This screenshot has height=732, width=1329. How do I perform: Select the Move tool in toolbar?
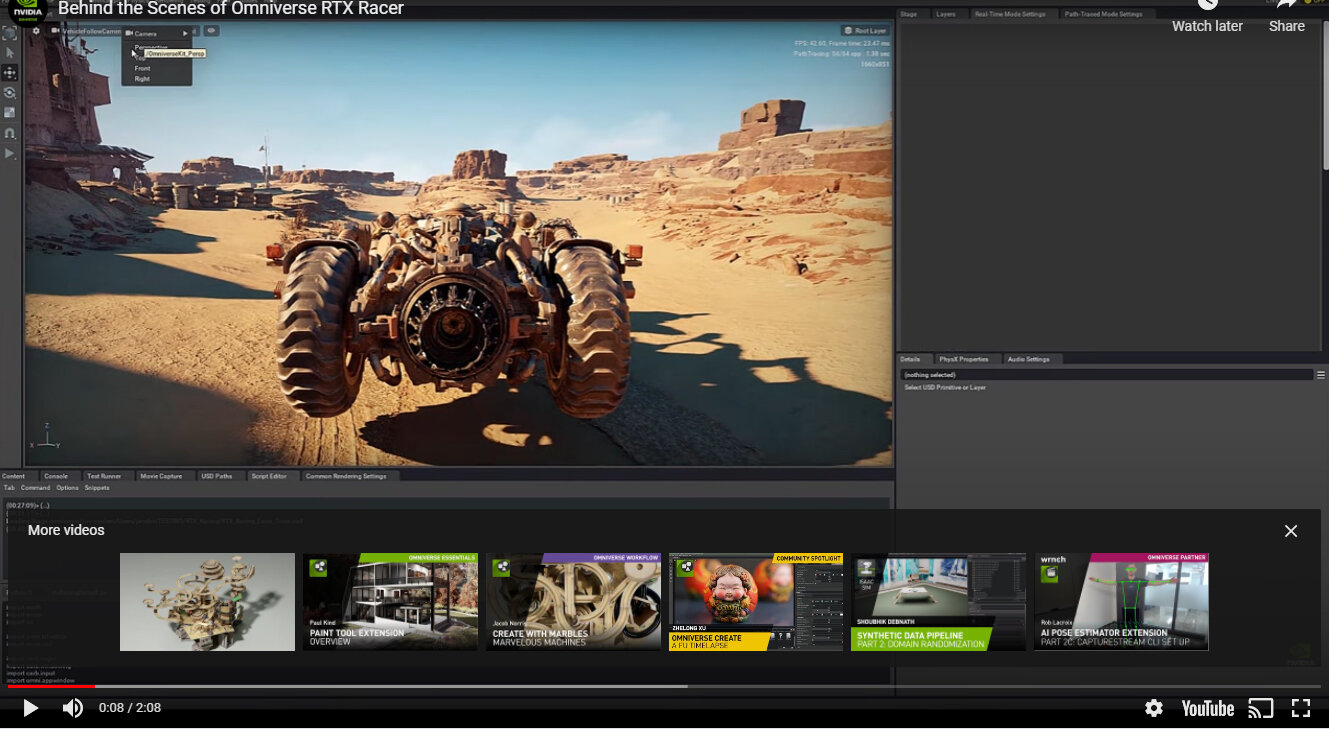[x=10, y=73]
